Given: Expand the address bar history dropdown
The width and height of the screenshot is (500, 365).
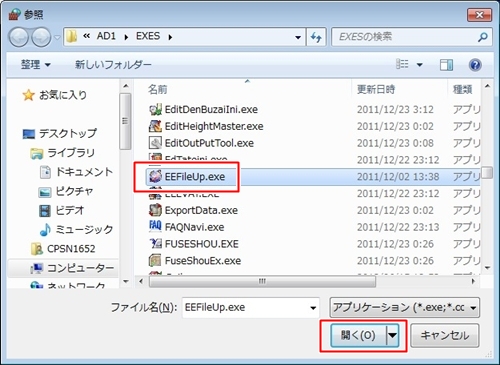Looking at the screenshot, I should point(298,37).
